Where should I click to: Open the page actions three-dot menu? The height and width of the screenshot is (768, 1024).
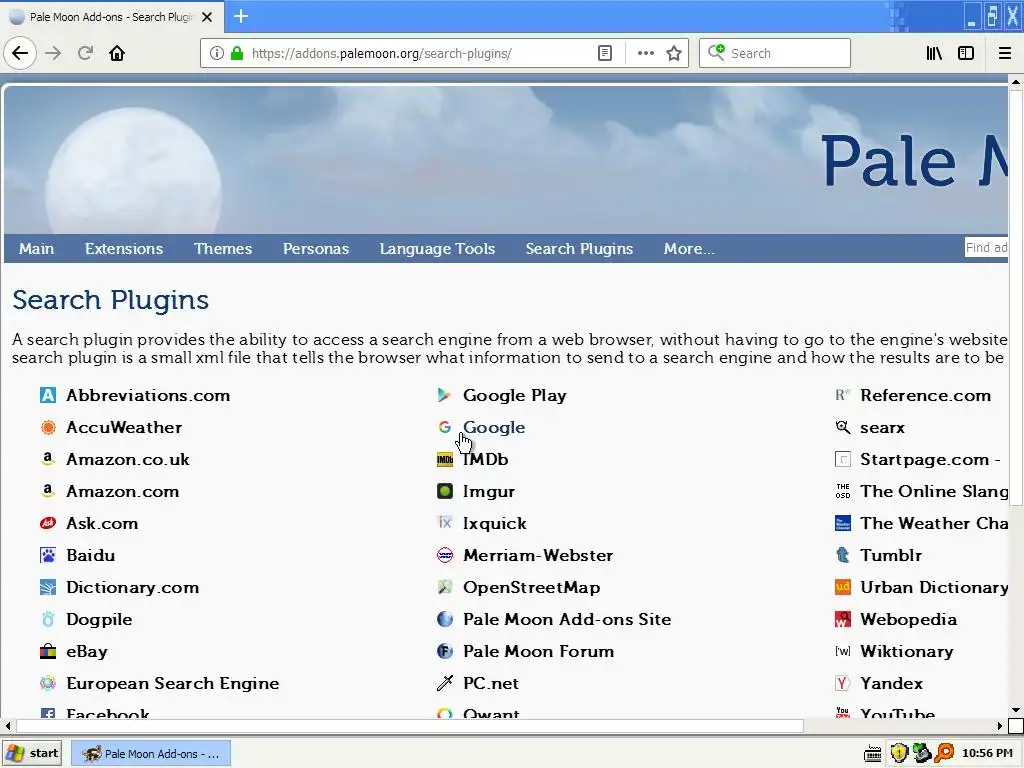(x=645, y=53)
